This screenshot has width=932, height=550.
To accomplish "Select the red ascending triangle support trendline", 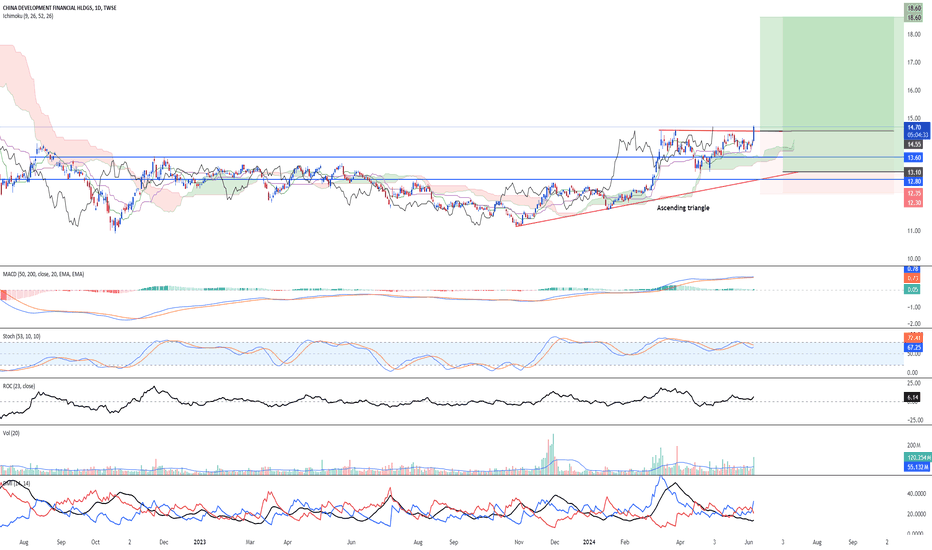I will [x=657, y=199].
